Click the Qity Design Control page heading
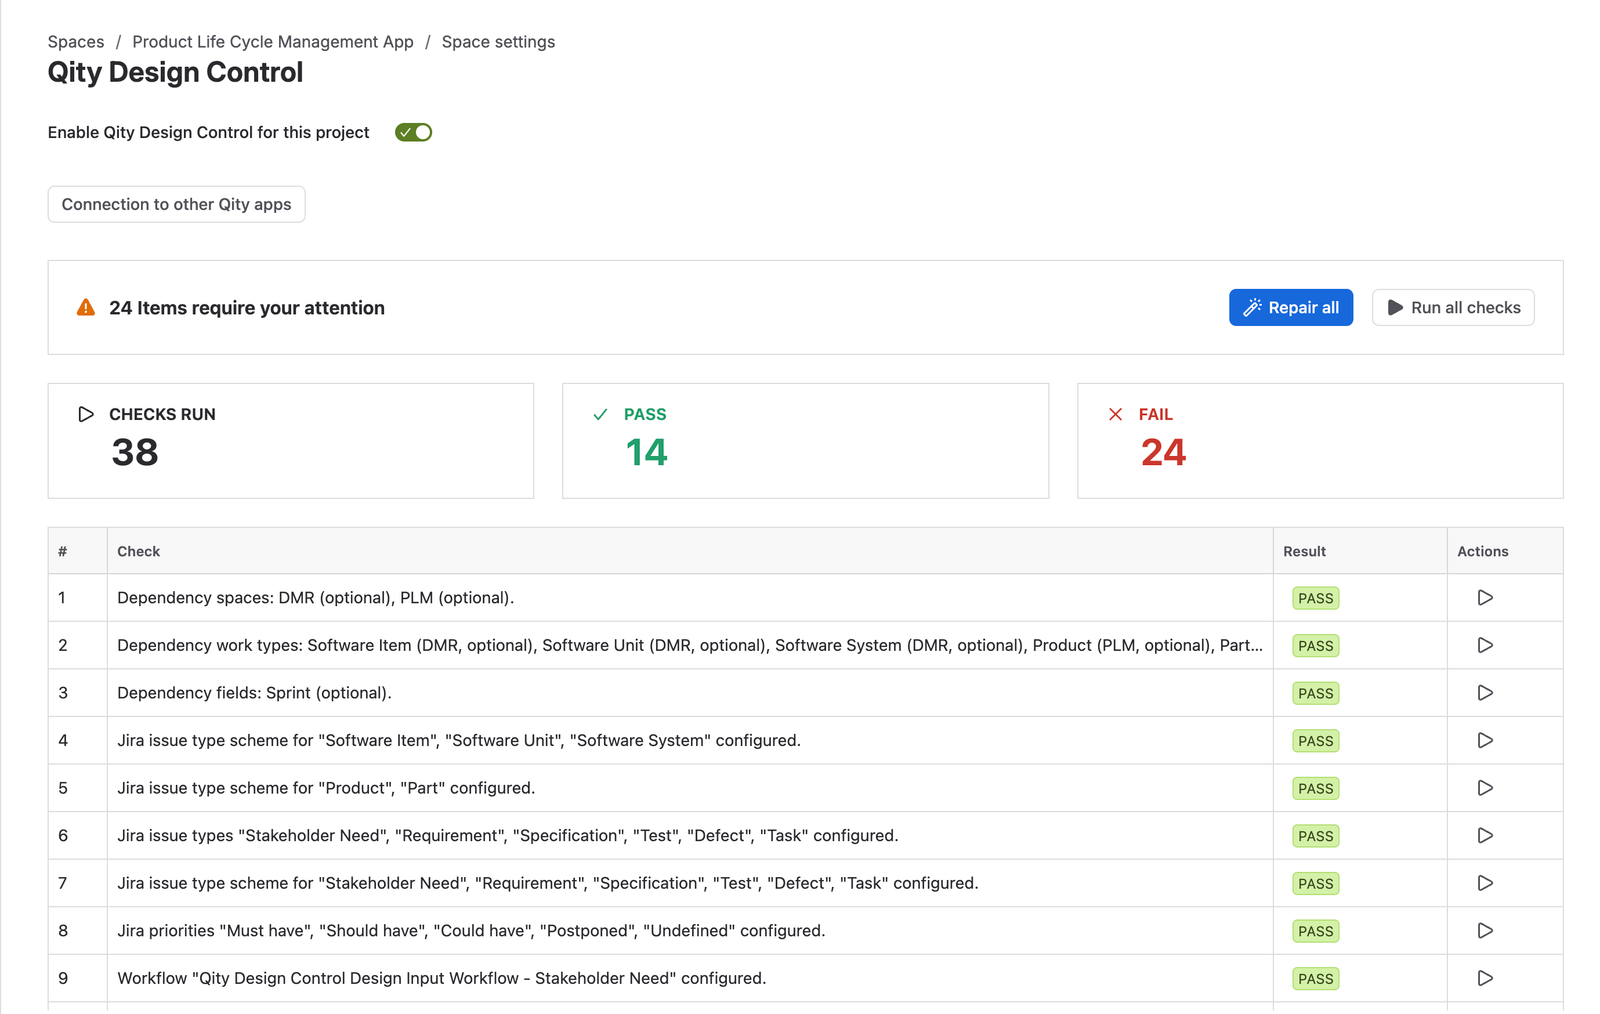Image resolution: width=1600 pixels, height=1014 pixels. (175, 72)
